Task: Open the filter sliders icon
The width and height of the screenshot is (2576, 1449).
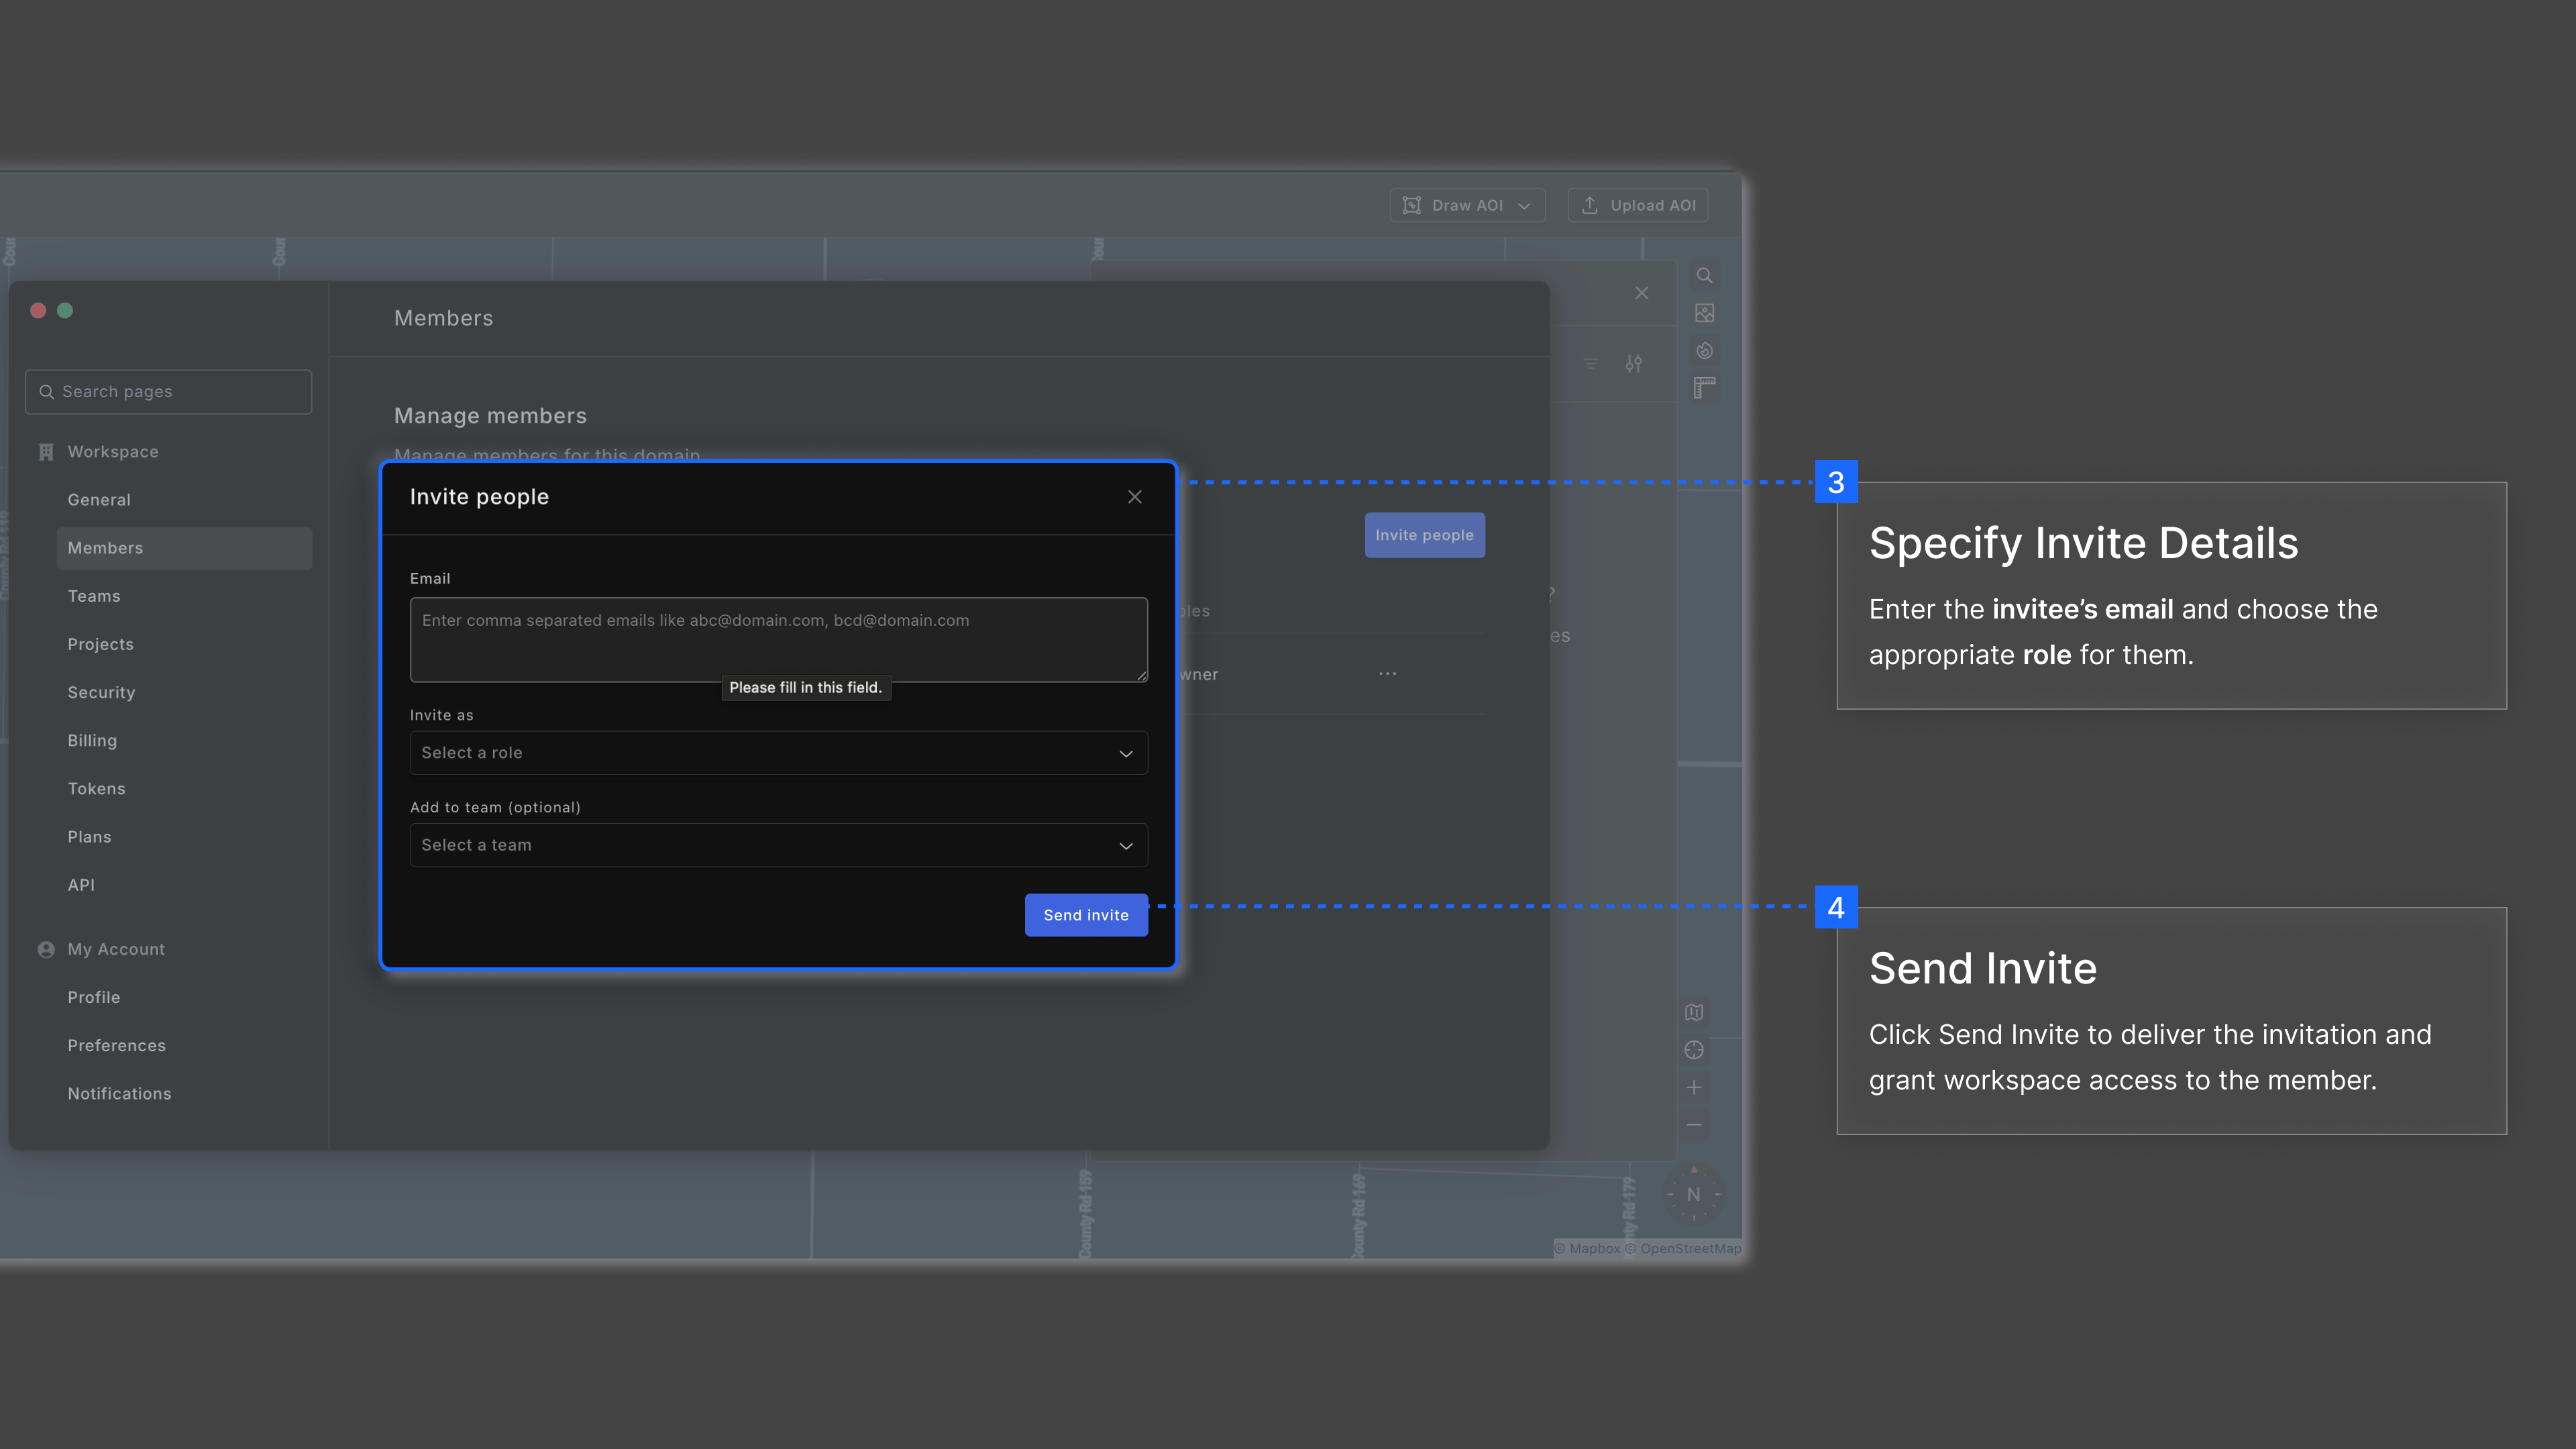Action: pos(1634,364)
